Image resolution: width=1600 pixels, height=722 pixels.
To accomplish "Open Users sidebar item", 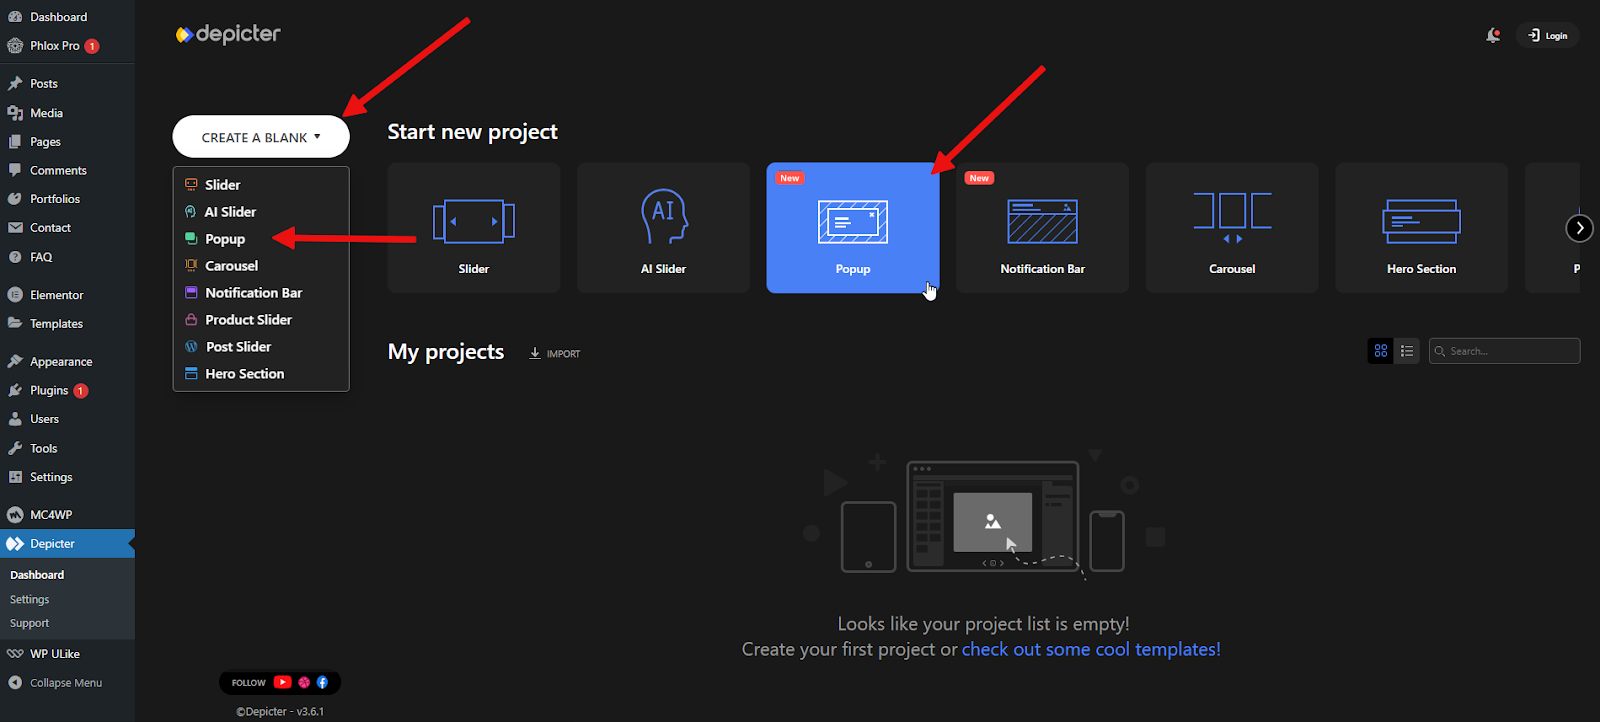I will 67,419.
